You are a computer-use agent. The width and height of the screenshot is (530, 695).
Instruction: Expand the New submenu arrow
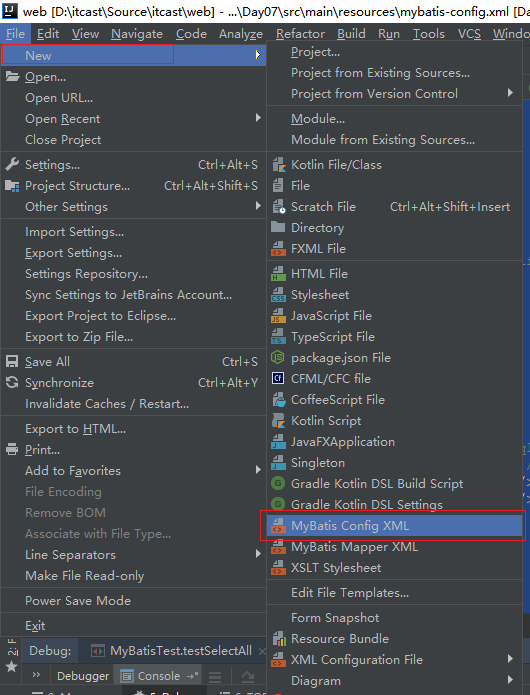coord(258,55)
